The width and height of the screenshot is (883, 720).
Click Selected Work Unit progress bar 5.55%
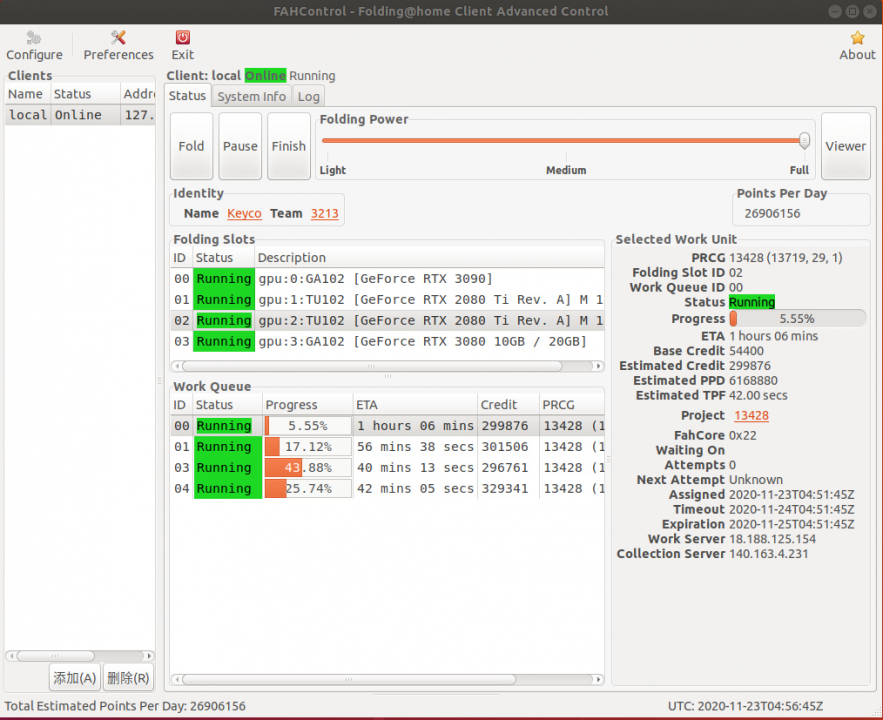(797, 319)
